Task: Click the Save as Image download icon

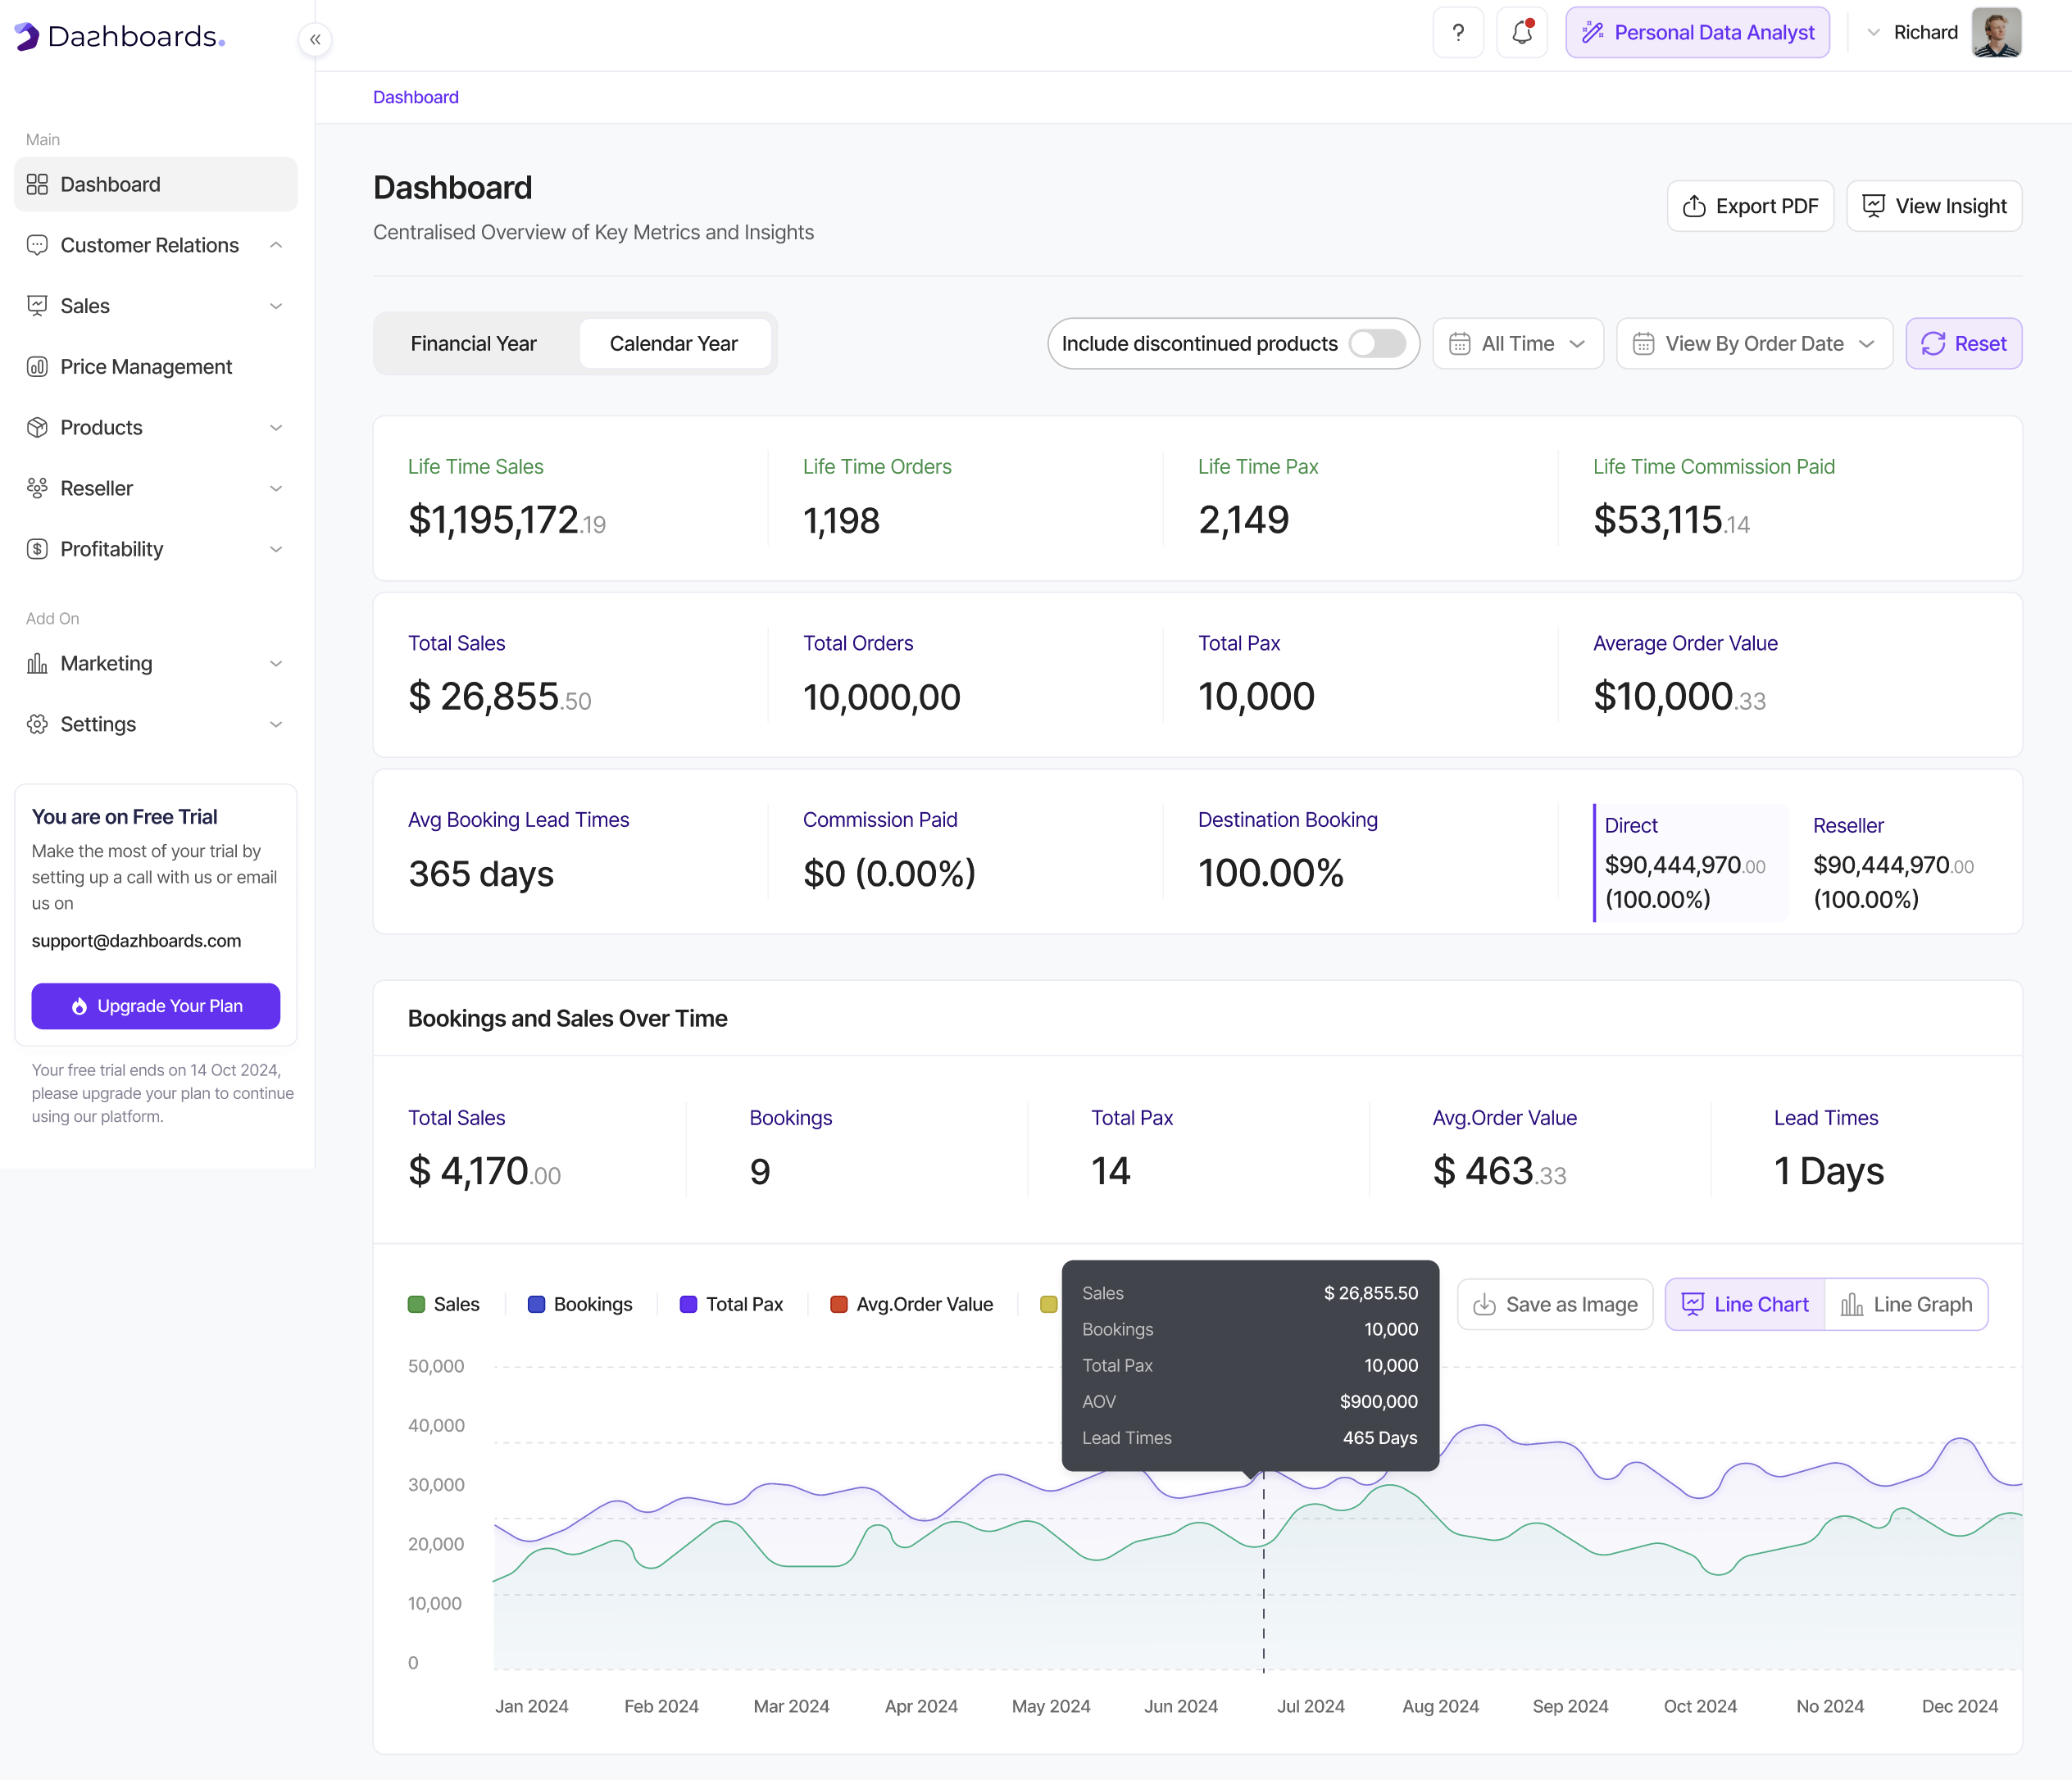Action: (1484, 1305)
